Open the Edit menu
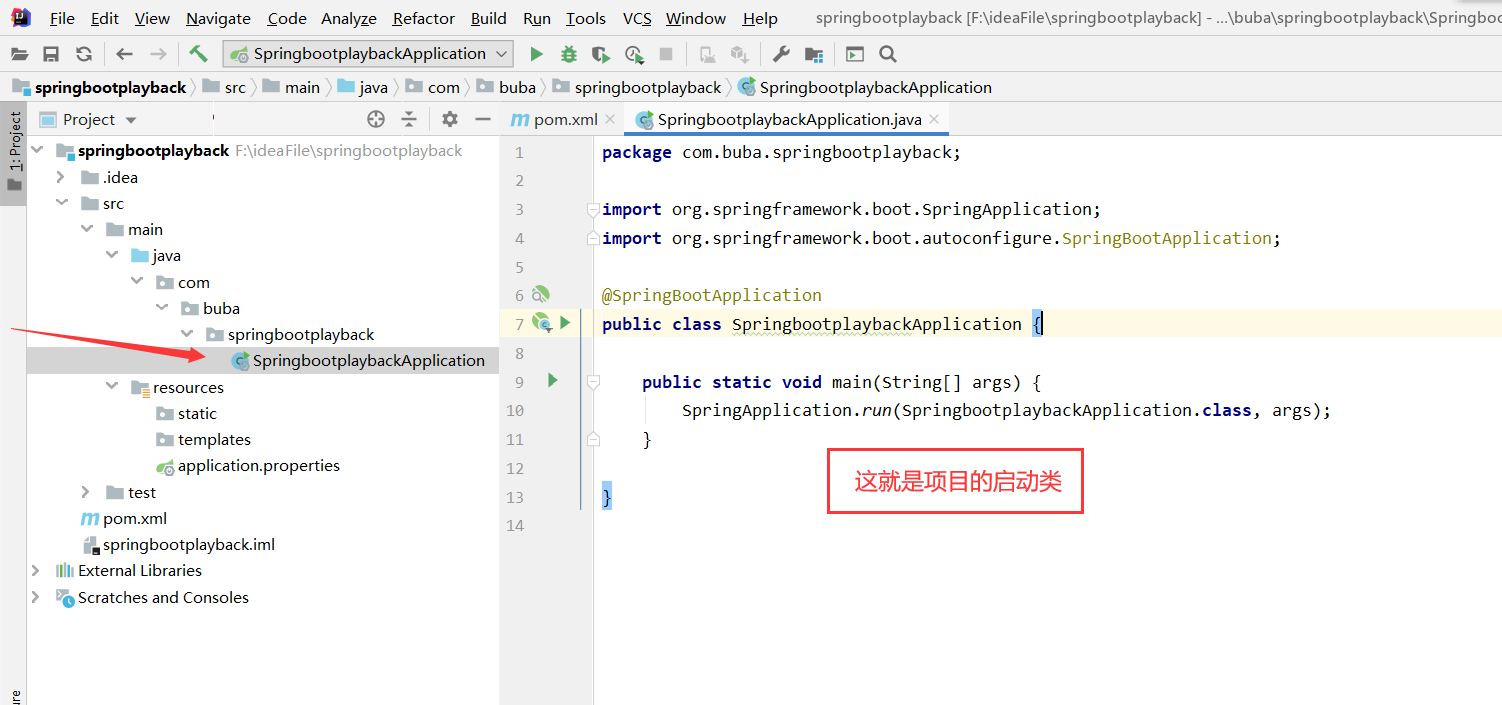 pos(105,18)
